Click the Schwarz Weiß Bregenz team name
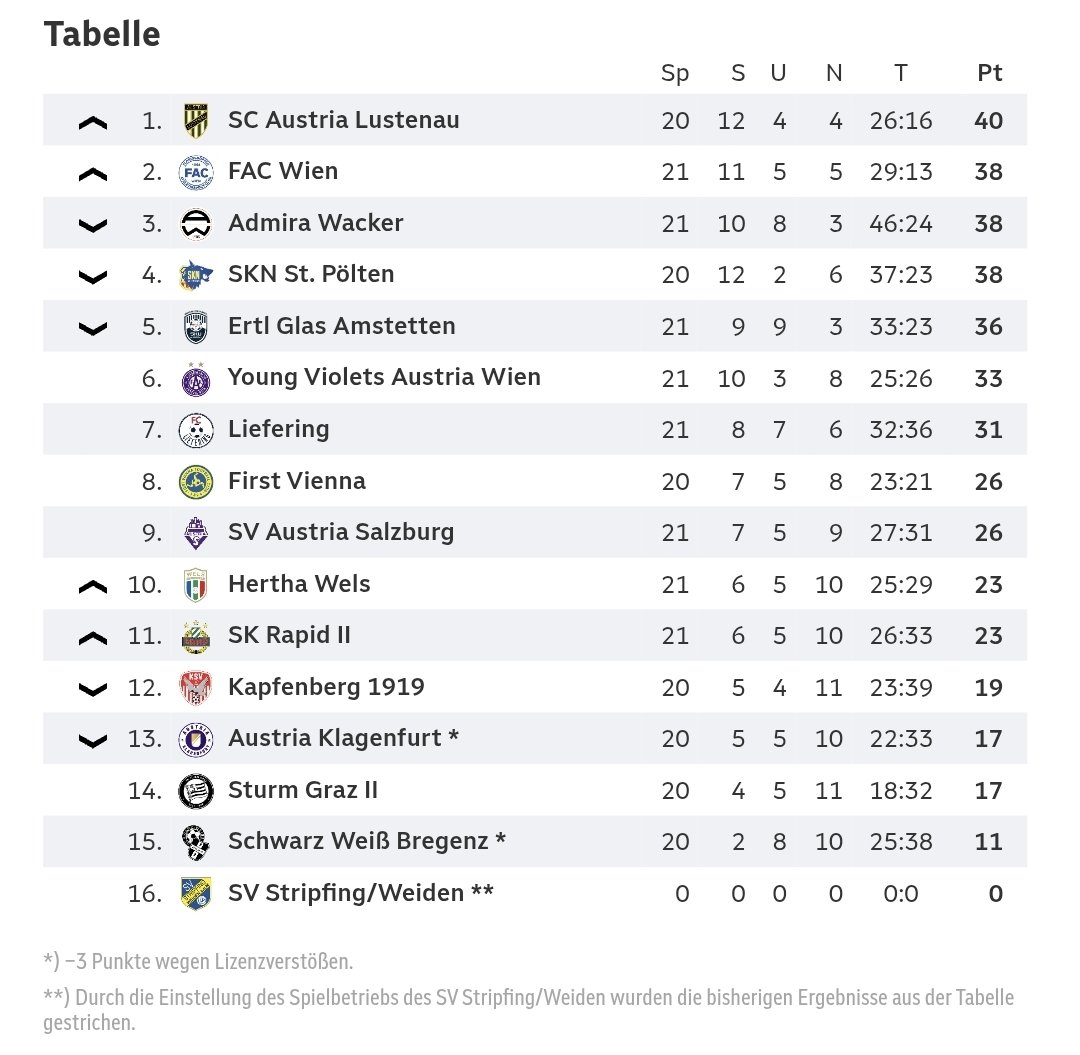The image size is (1080, 1055). (366, 841)
